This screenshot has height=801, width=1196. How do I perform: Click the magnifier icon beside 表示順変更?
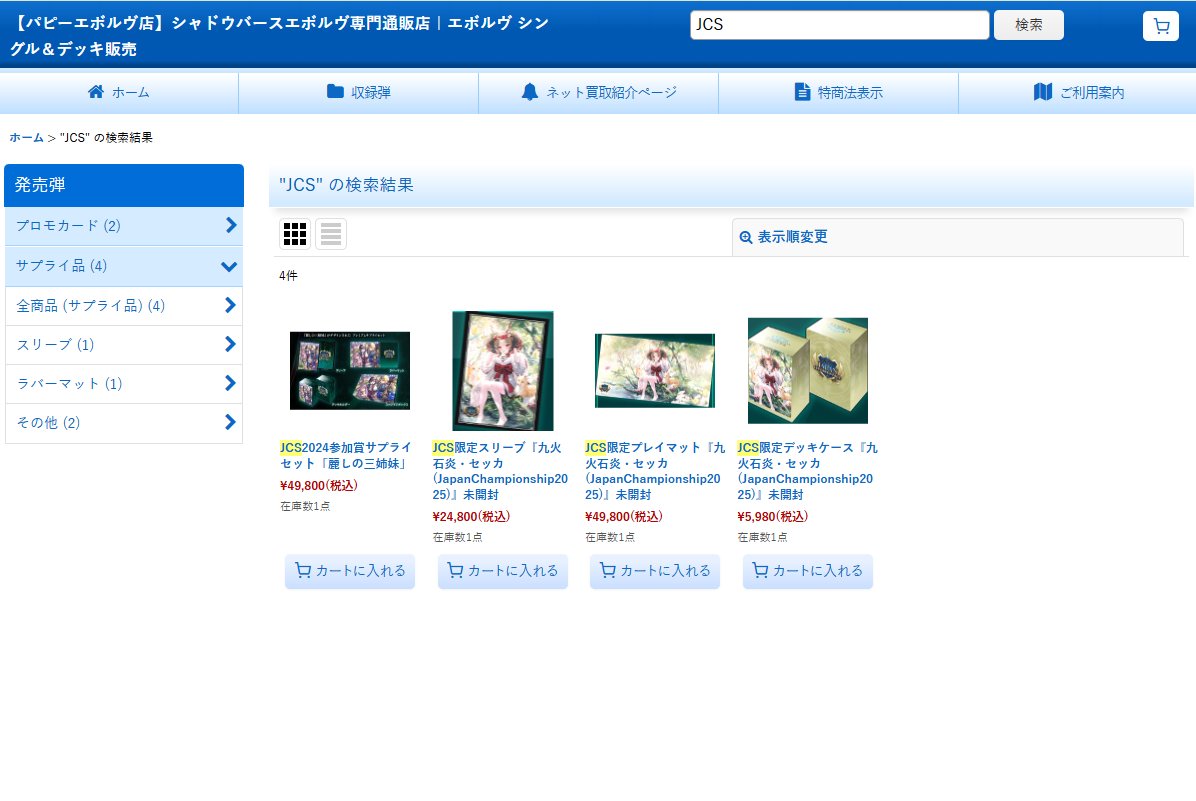pyautogui.click(x=745, y=237)
